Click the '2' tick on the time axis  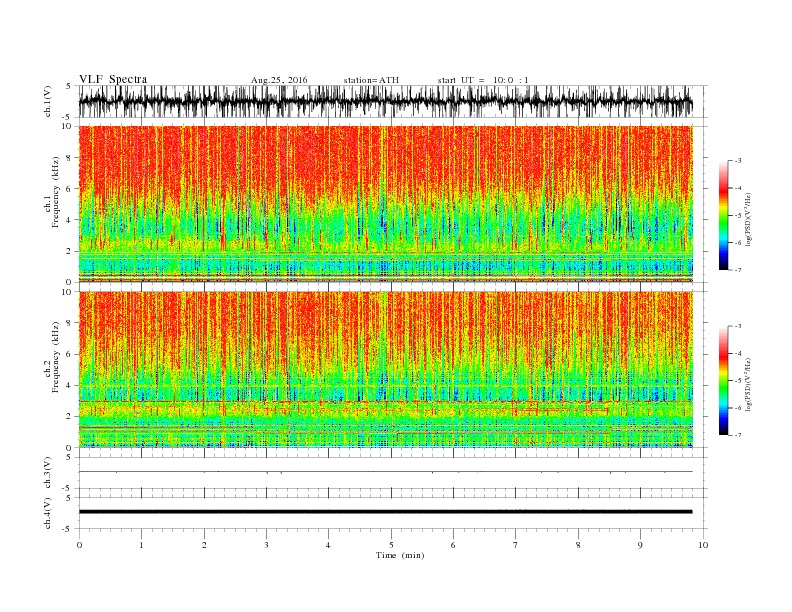pos(204,545)
